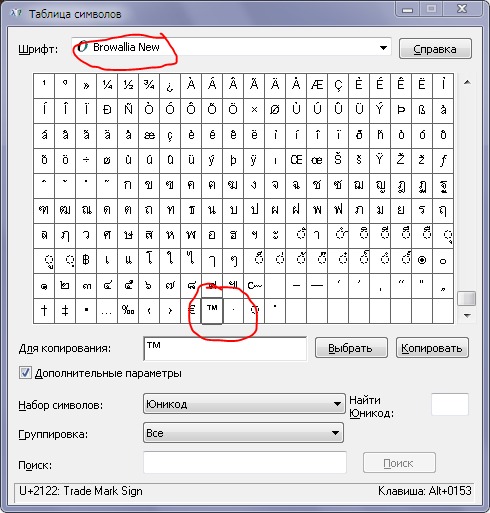Click the scrollbar up arrow
This screenshot has width=490, height=513.
(x=467, y=82)
